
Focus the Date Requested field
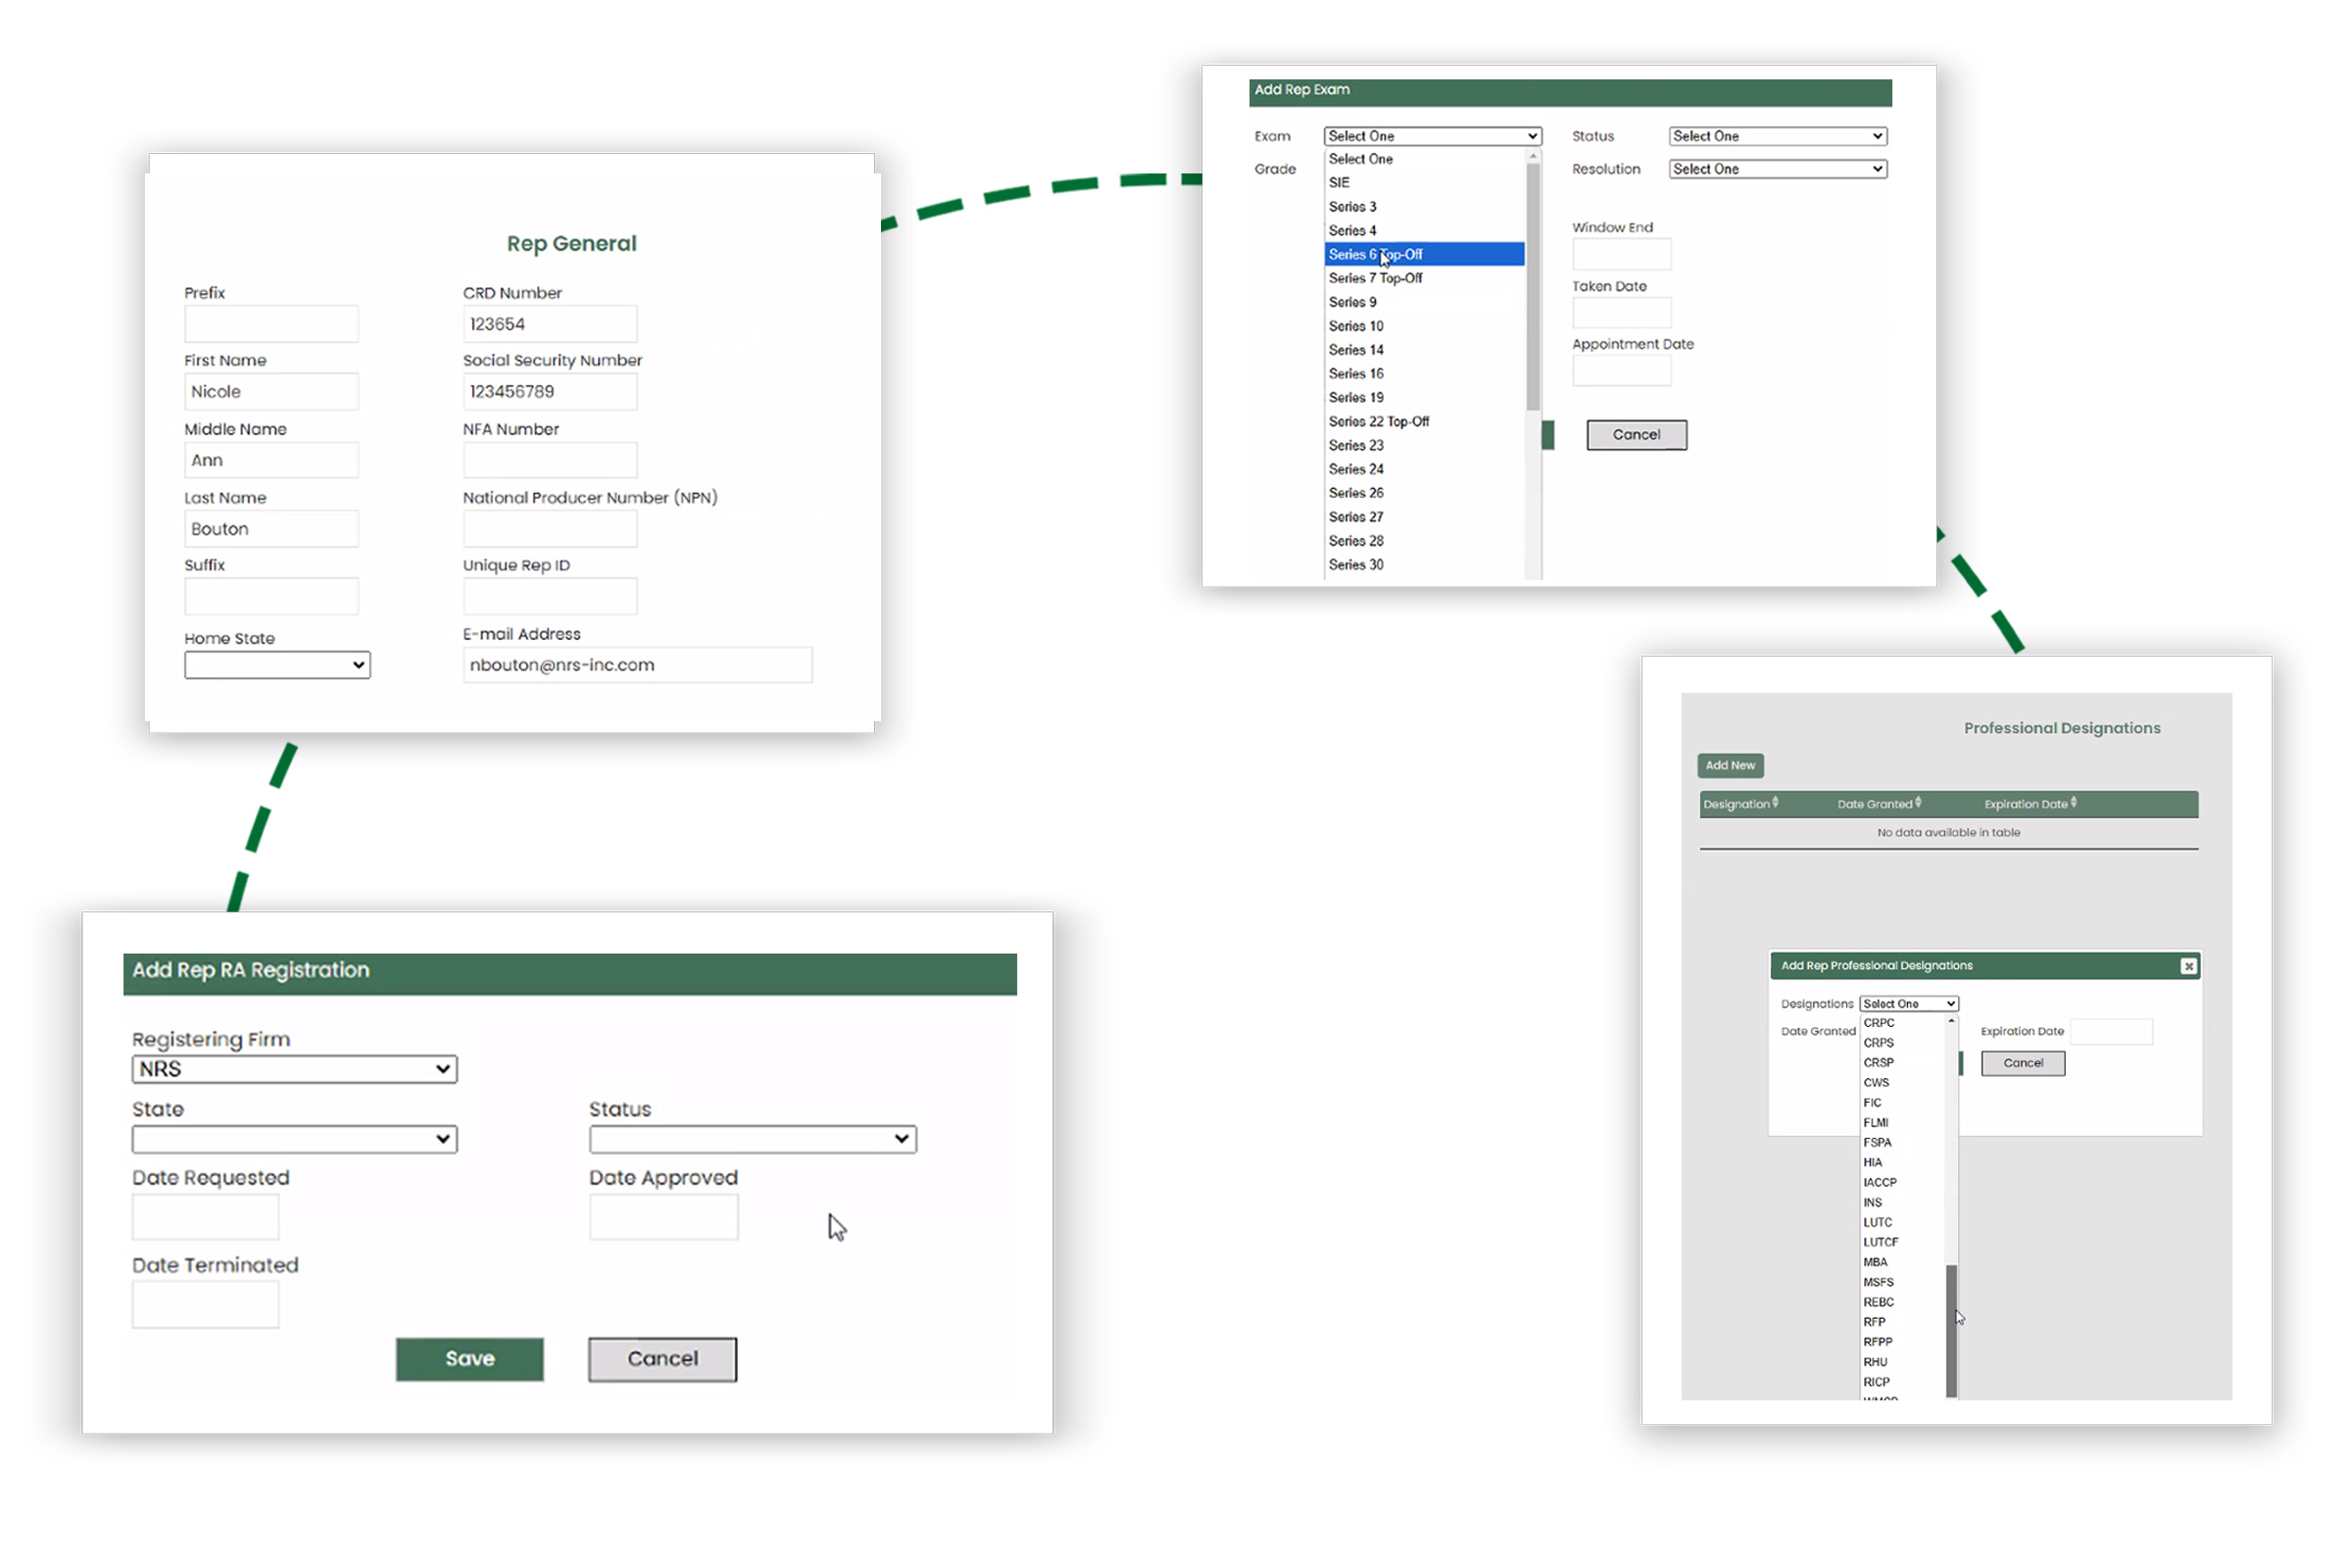pyautogui.click(x=205, y=1217)
